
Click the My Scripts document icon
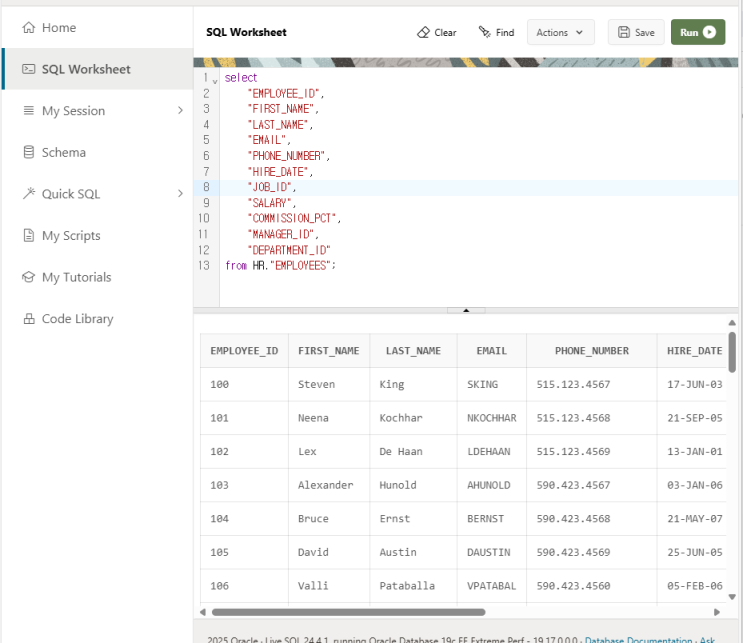[x=28, y=235]
